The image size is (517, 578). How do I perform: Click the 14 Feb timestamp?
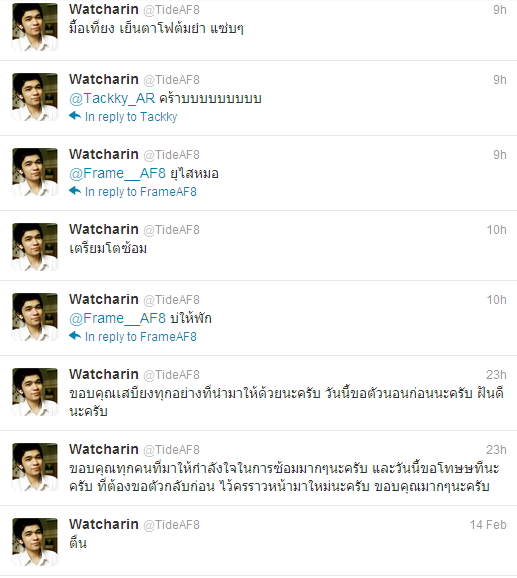pyautogui.click(x=488, y=525)
